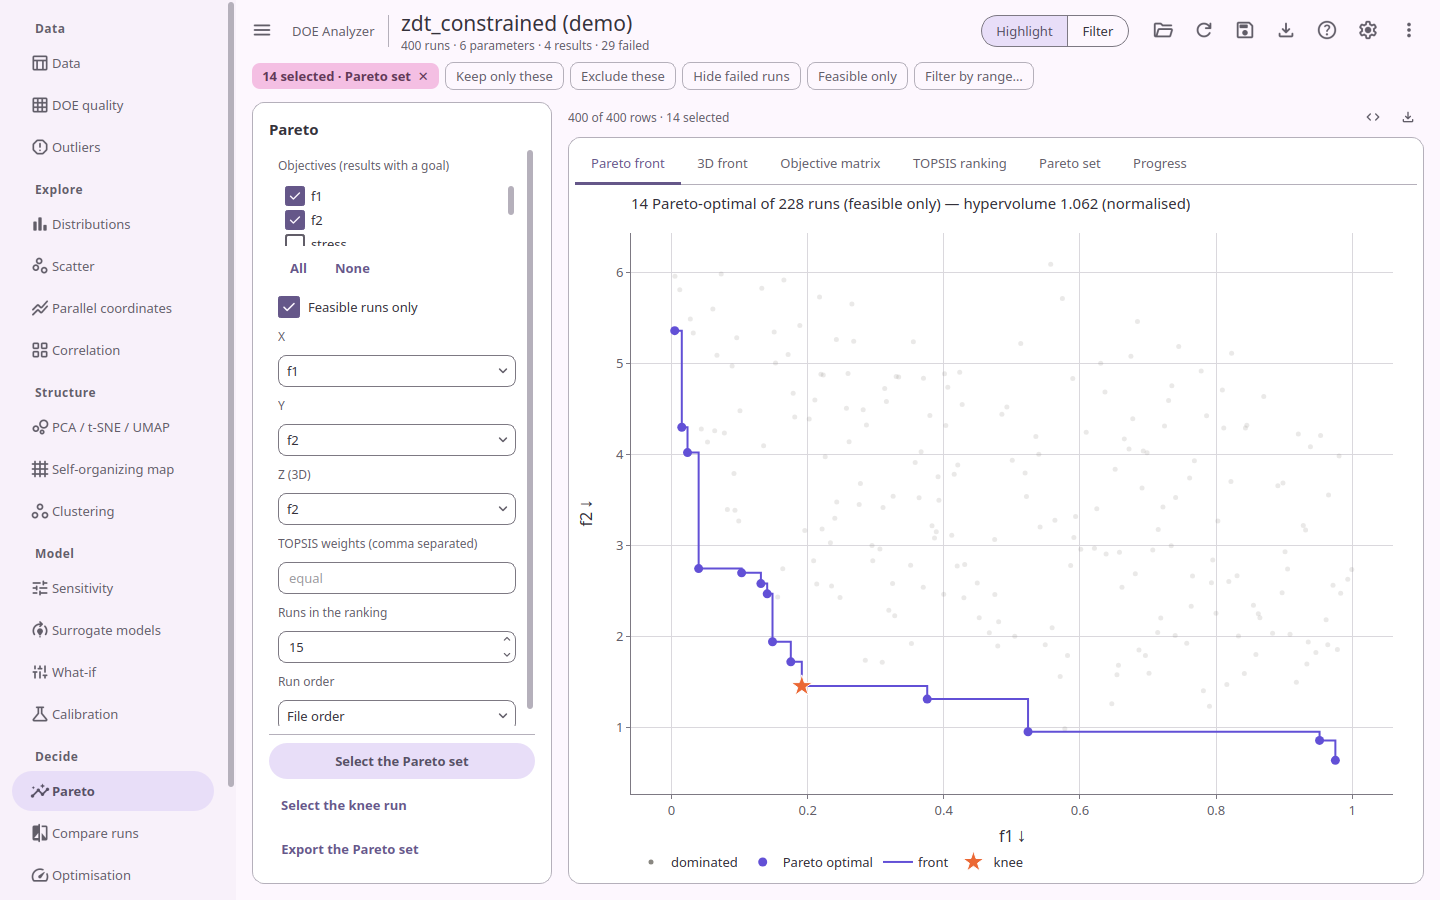
Task: Uncheck the f1 objective checkbox
Action: [295, 196]
